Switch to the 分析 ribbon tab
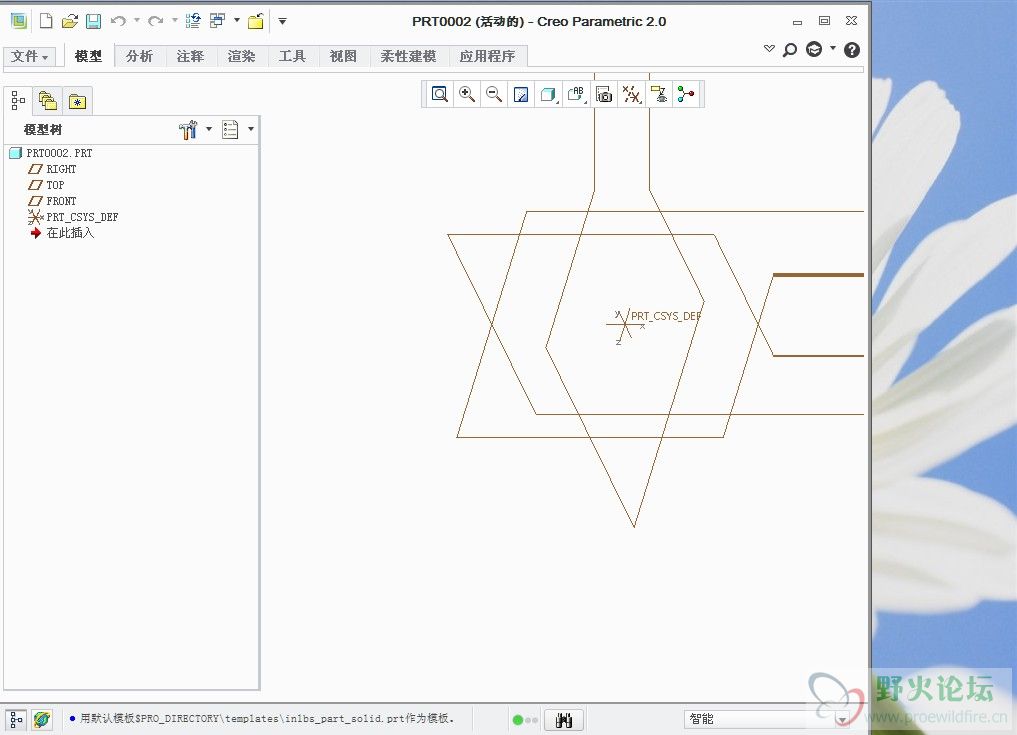Image resolution: width=1017 pixels, height=735 pixels. pyautogui.click(x=139, y=56)
